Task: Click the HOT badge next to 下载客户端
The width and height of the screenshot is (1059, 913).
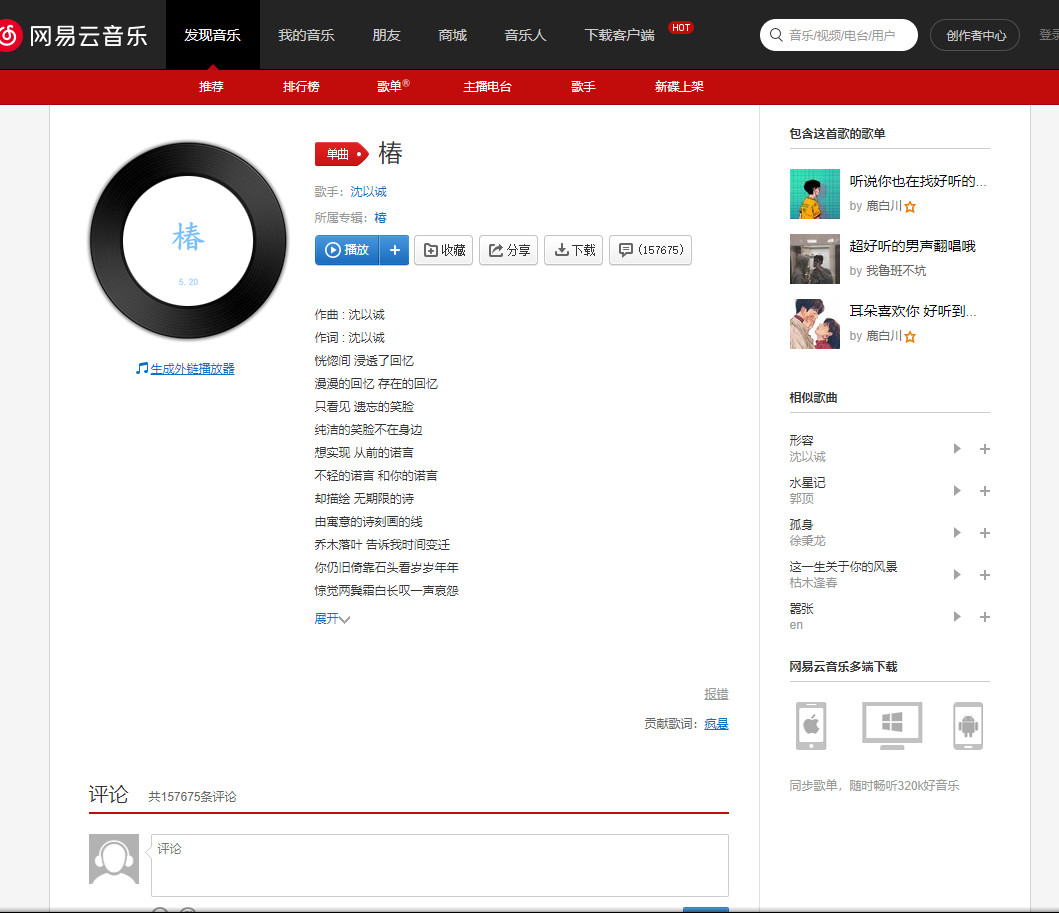Action: click(681, 28)
